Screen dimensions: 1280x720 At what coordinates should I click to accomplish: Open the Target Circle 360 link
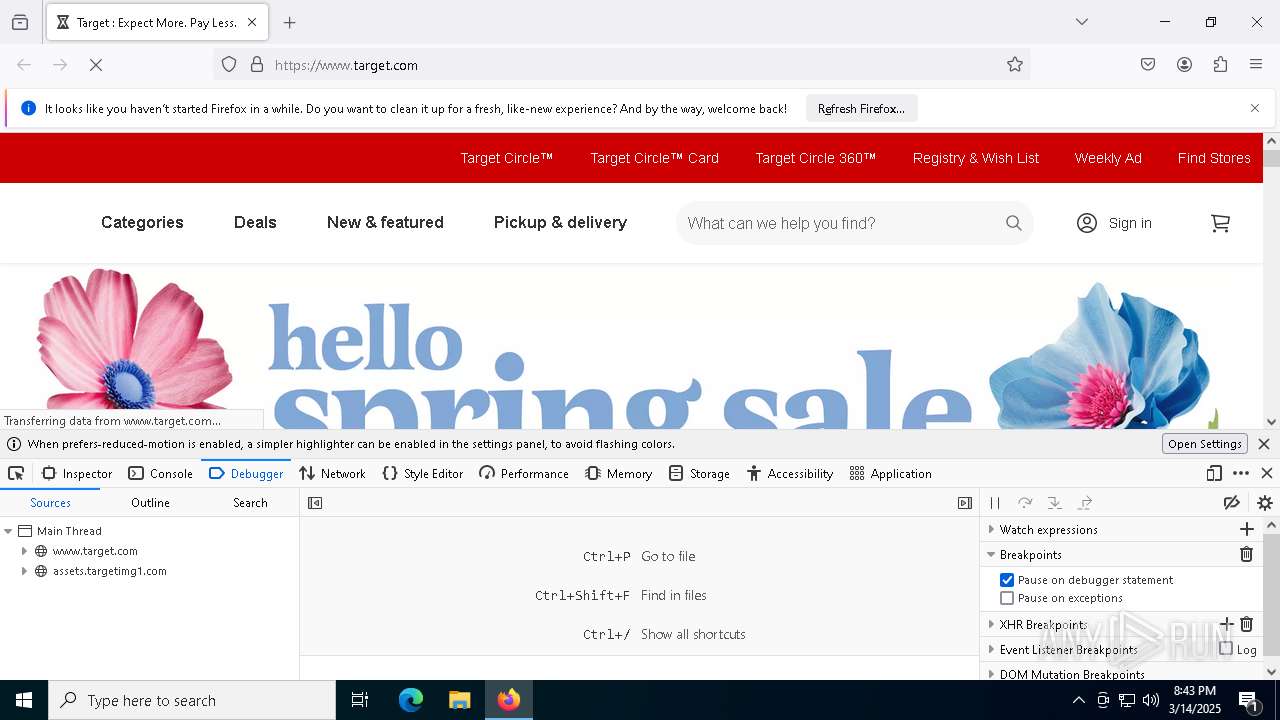tap(816, 158)
